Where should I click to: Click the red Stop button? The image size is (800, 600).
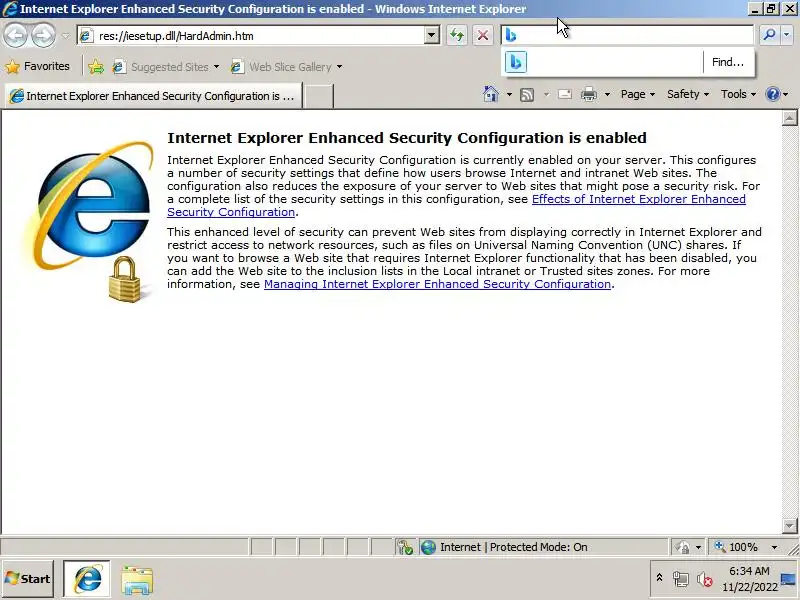coord(483,36)
